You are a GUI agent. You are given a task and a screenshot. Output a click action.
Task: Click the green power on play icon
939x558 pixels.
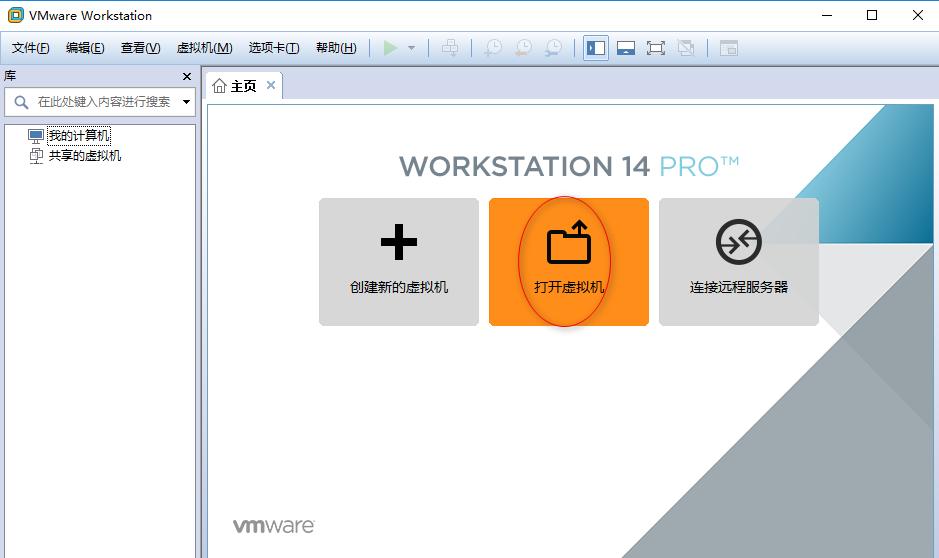pyautogui.click(x=390, y=48)
